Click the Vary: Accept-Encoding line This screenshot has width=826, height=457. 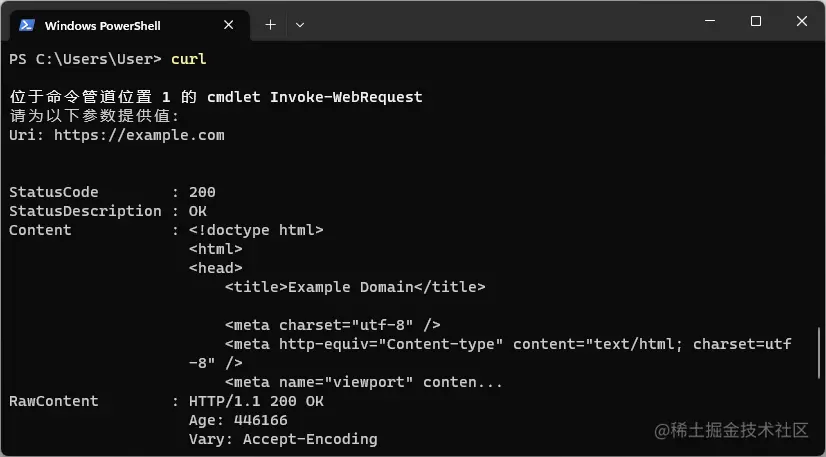(282, 439)
